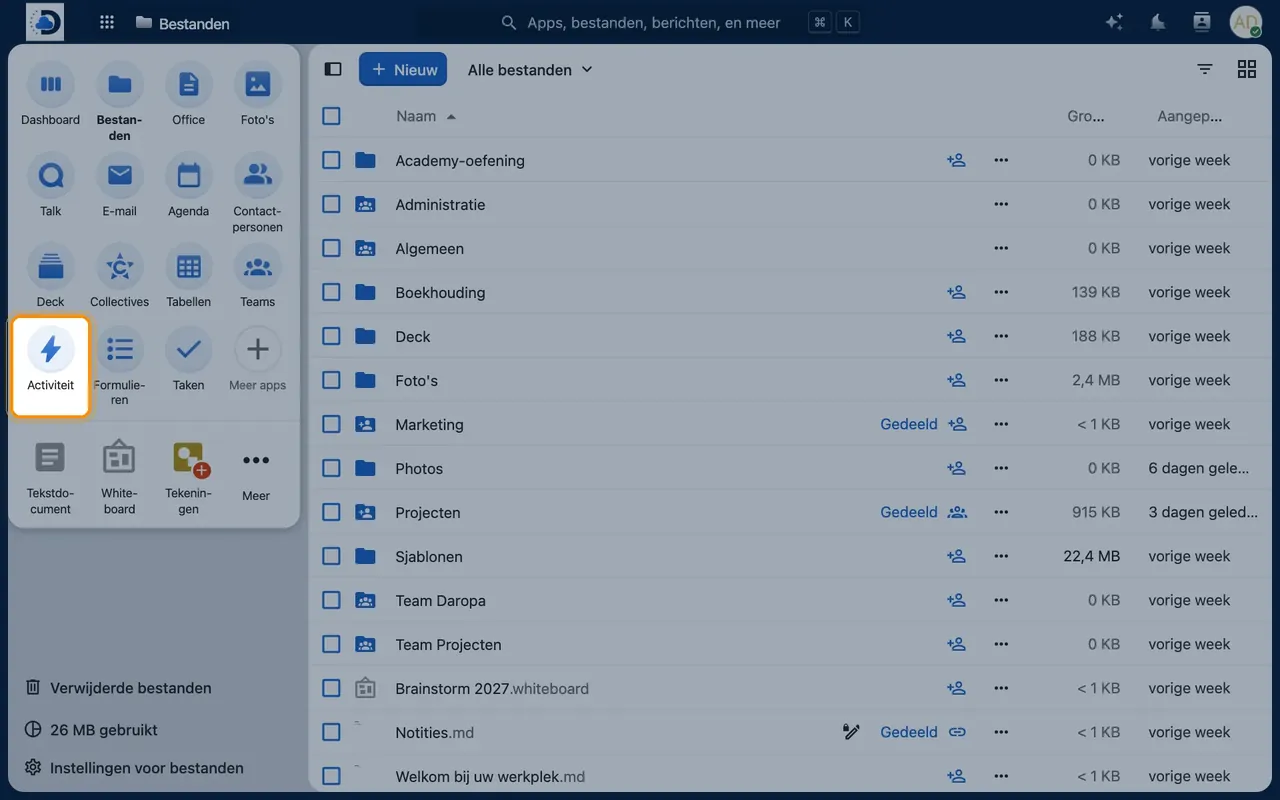1280x800 pixels.
Task: Open the Team Daropa folder
Action: tap(440, 600)
